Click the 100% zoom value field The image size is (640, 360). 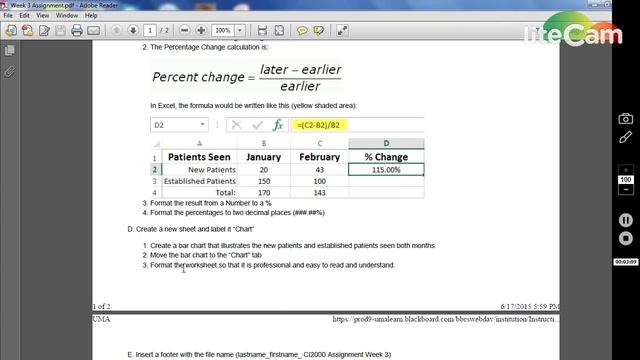pos(222,31)
